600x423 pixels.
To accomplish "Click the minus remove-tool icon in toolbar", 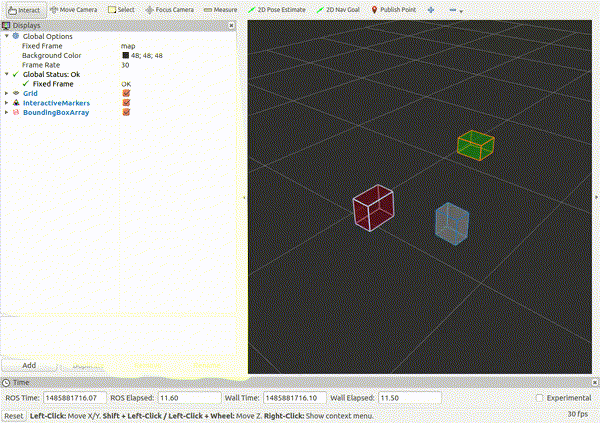I will 453,10.
